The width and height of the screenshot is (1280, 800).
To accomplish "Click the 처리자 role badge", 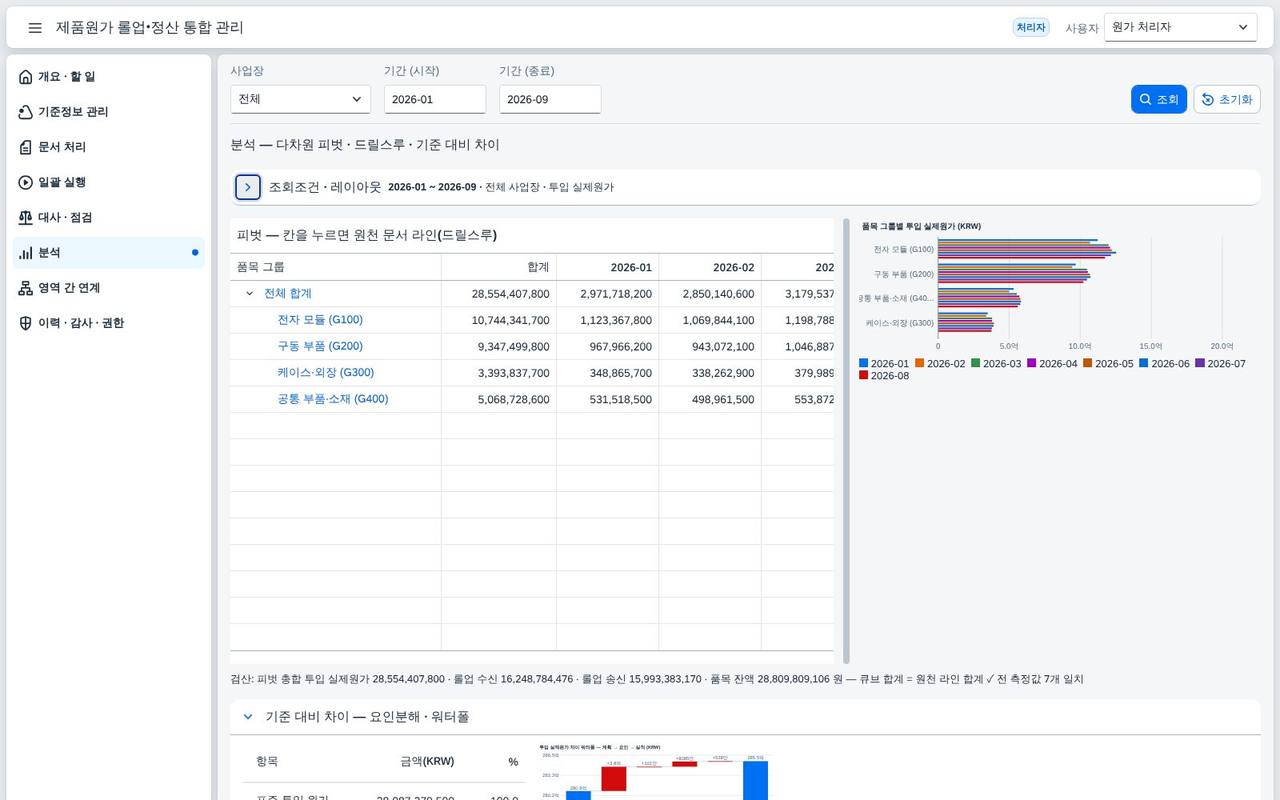I will (x=1031, y=28).
